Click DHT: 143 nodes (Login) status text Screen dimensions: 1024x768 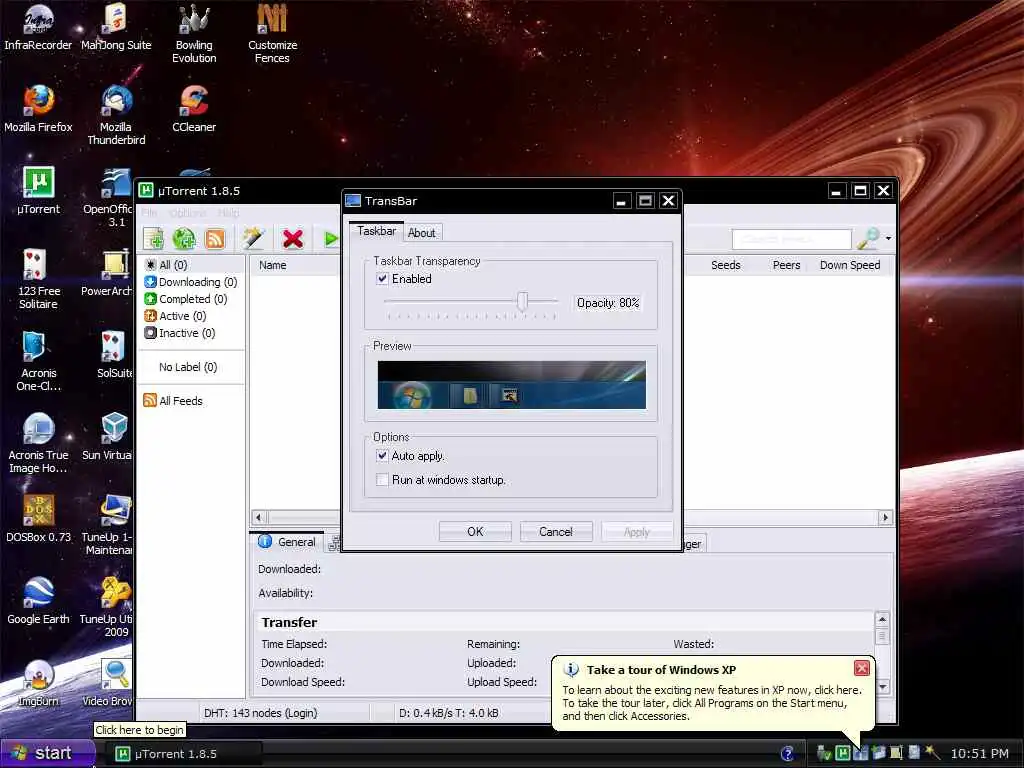[x=261, y=713]
